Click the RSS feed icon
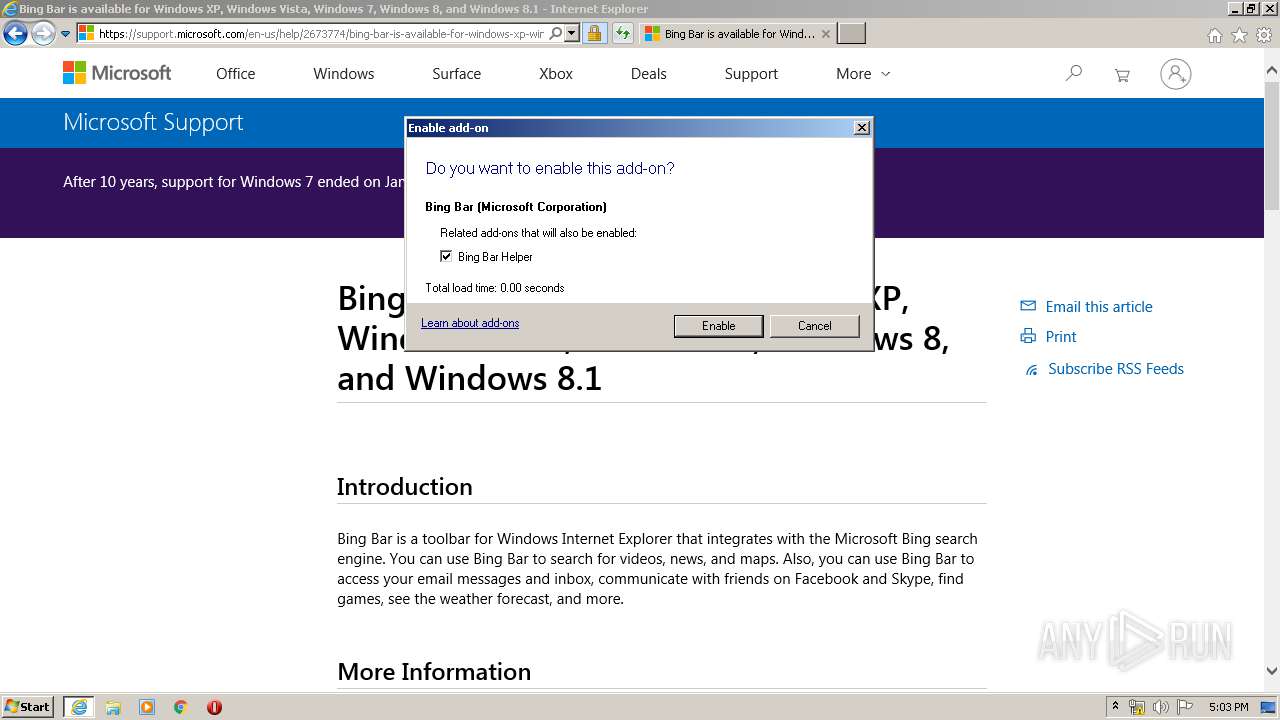This screenshot has width=1280, height=720. click(1031, 369)
